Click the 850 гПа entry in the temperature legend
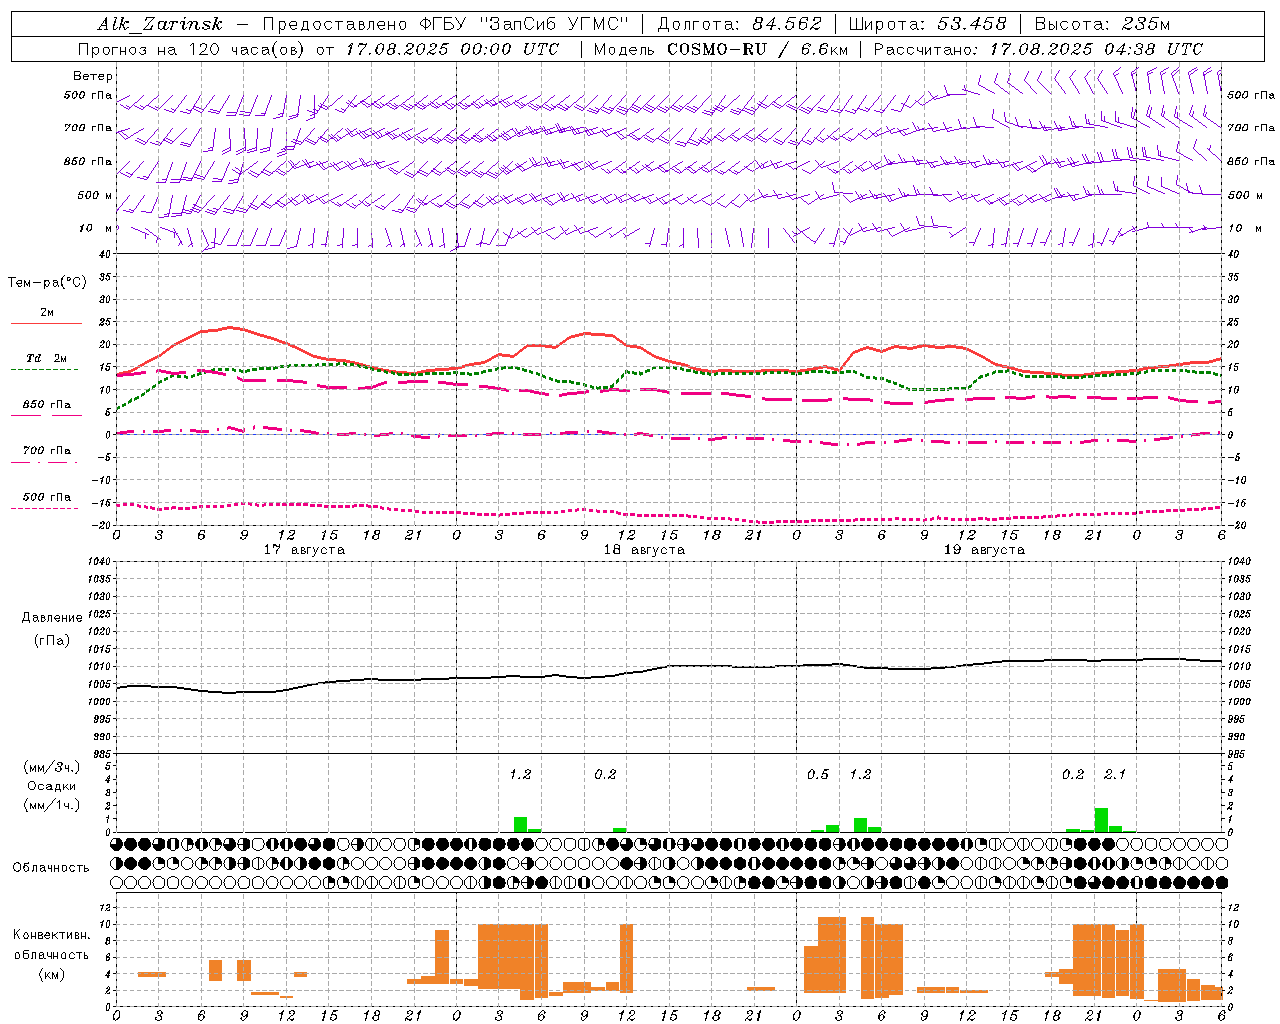The width and height of the screenshot is (1280, 1024). [46, 405]
